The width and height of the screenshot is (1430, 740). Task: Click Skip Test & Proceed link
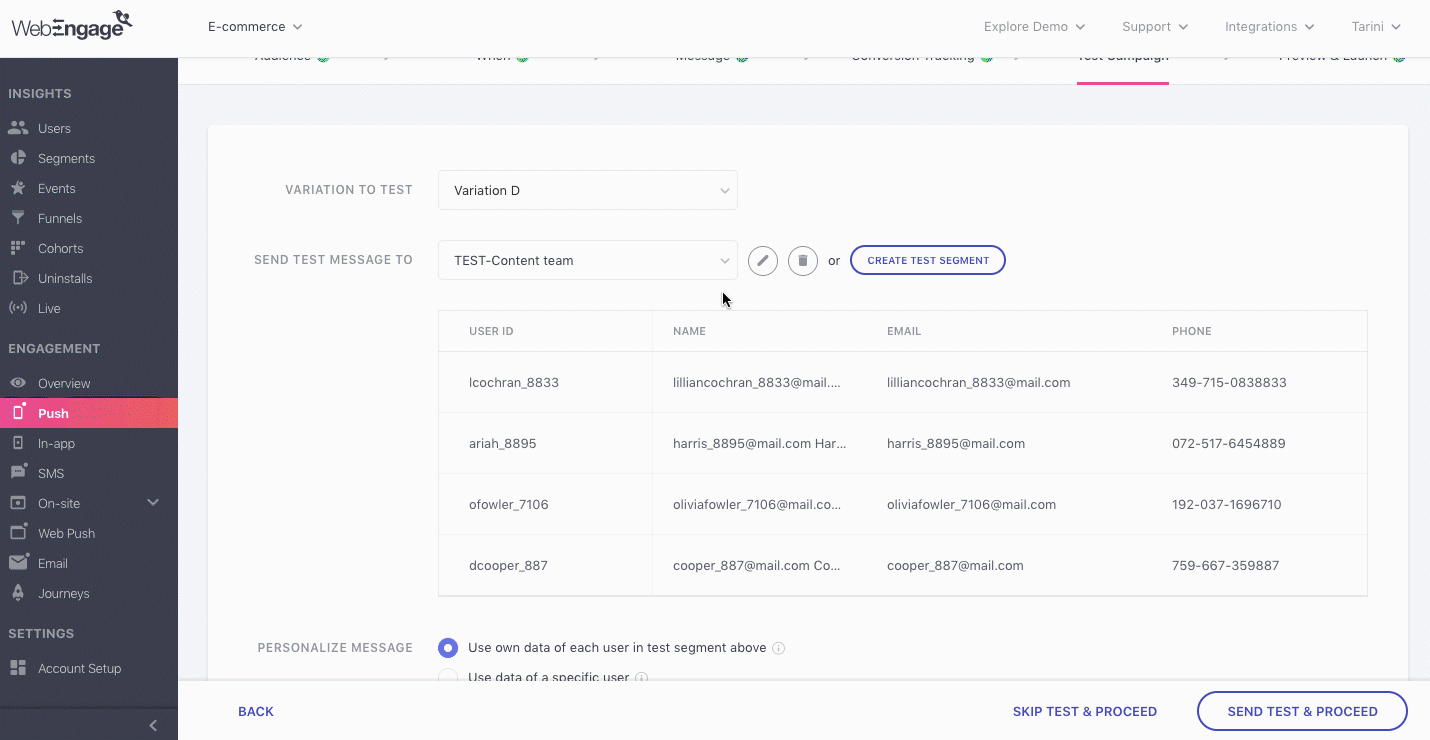coord(1085,712)
